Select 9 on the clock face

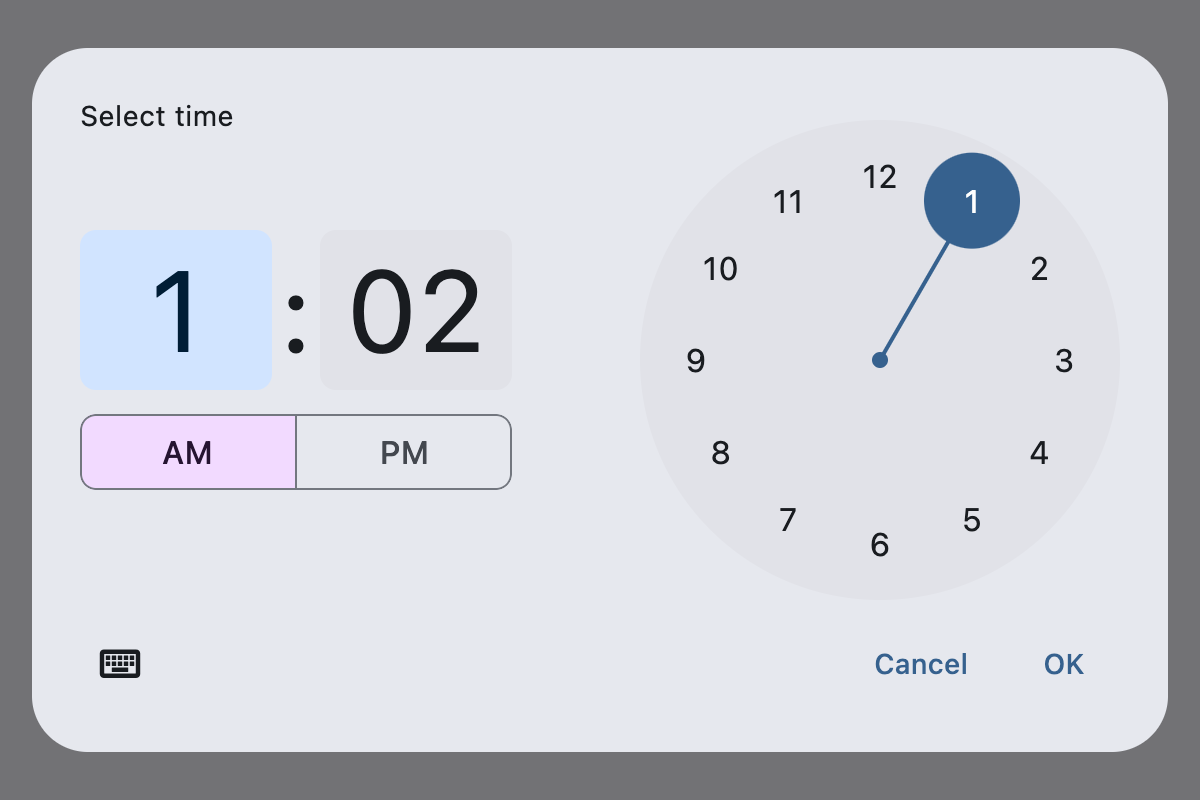[695, 361]
